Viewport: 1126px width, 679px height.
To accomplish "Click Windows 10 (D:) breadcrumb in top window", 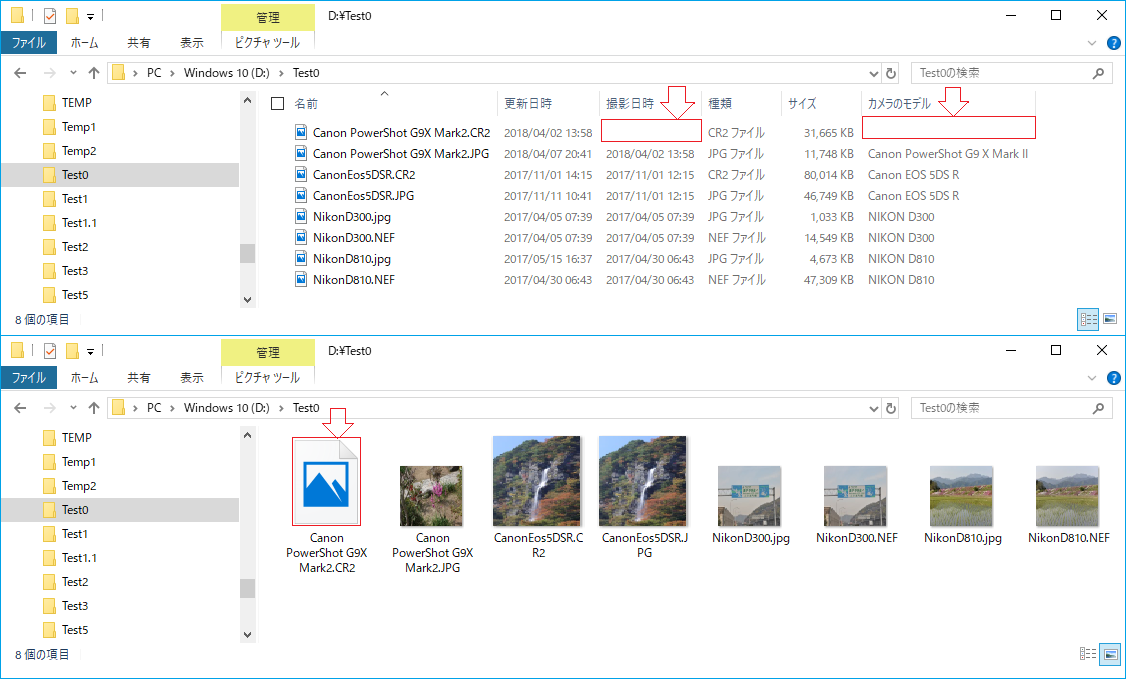I will tap(227, 73).
